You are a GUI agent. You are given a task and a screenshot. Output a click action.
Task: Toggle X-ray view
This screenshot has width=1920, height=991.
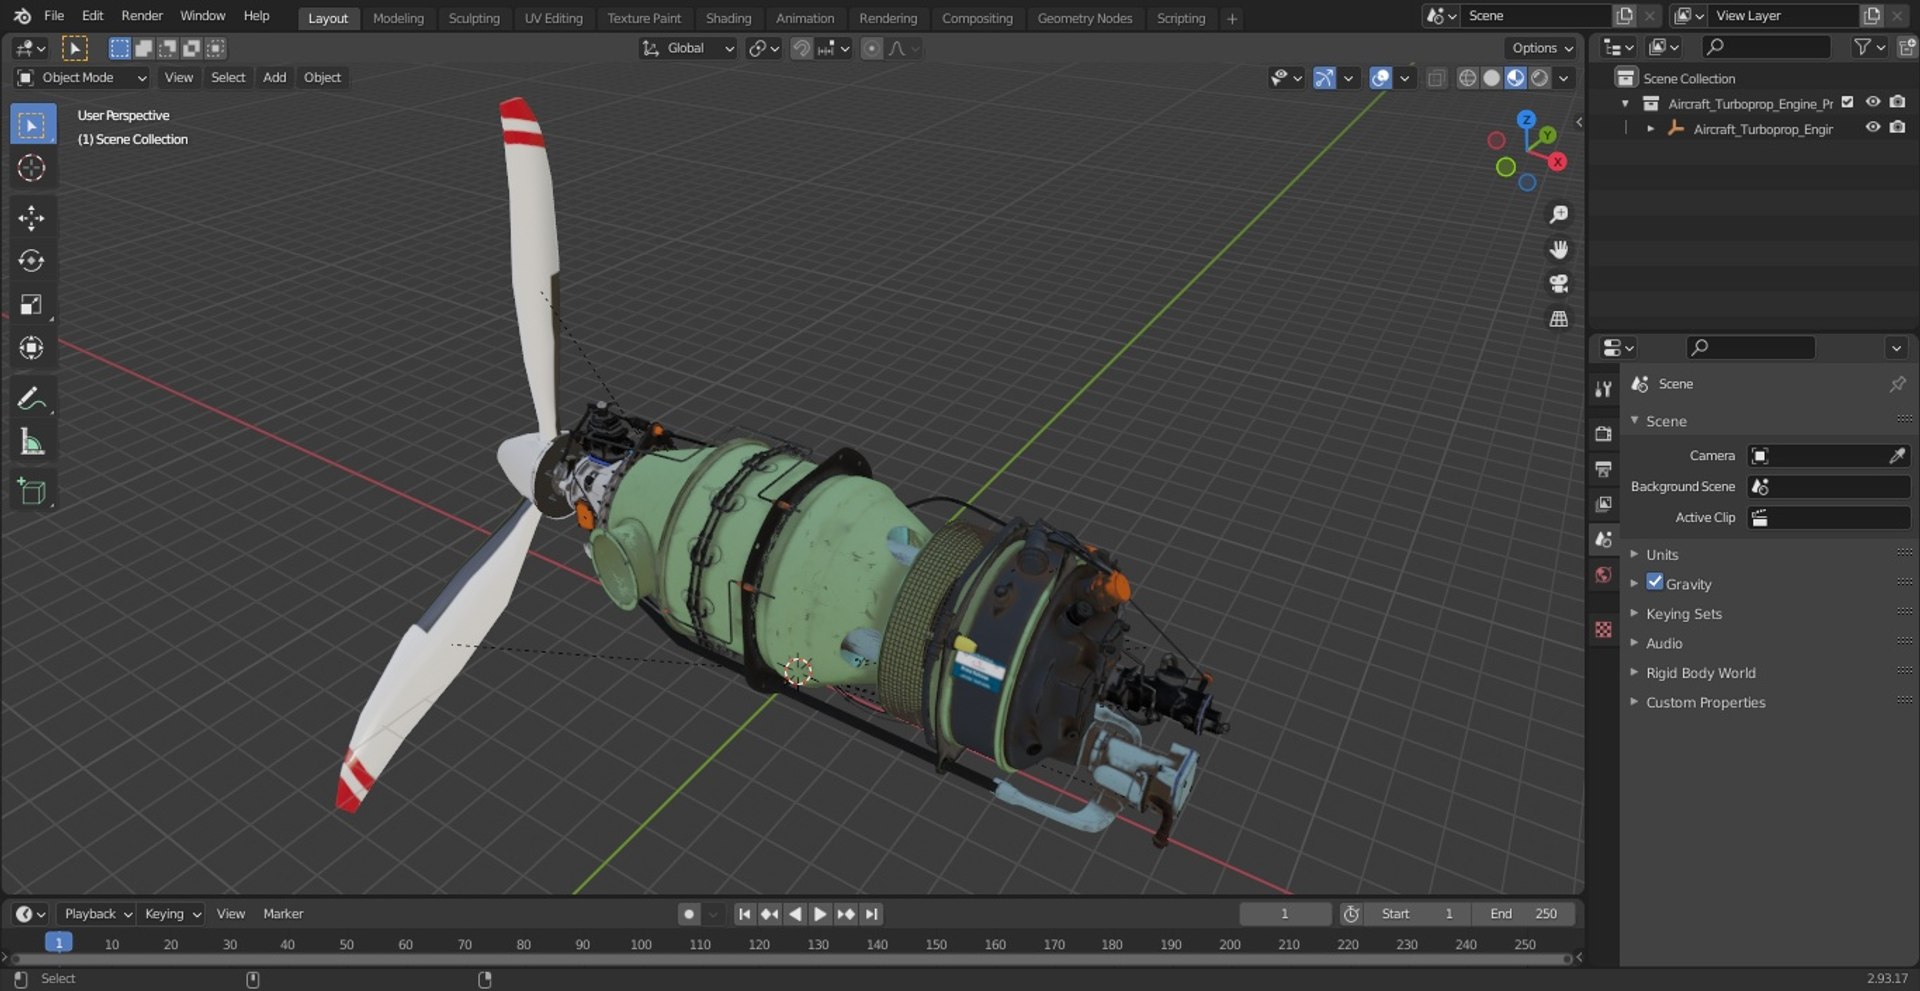tap(1436, 78)
